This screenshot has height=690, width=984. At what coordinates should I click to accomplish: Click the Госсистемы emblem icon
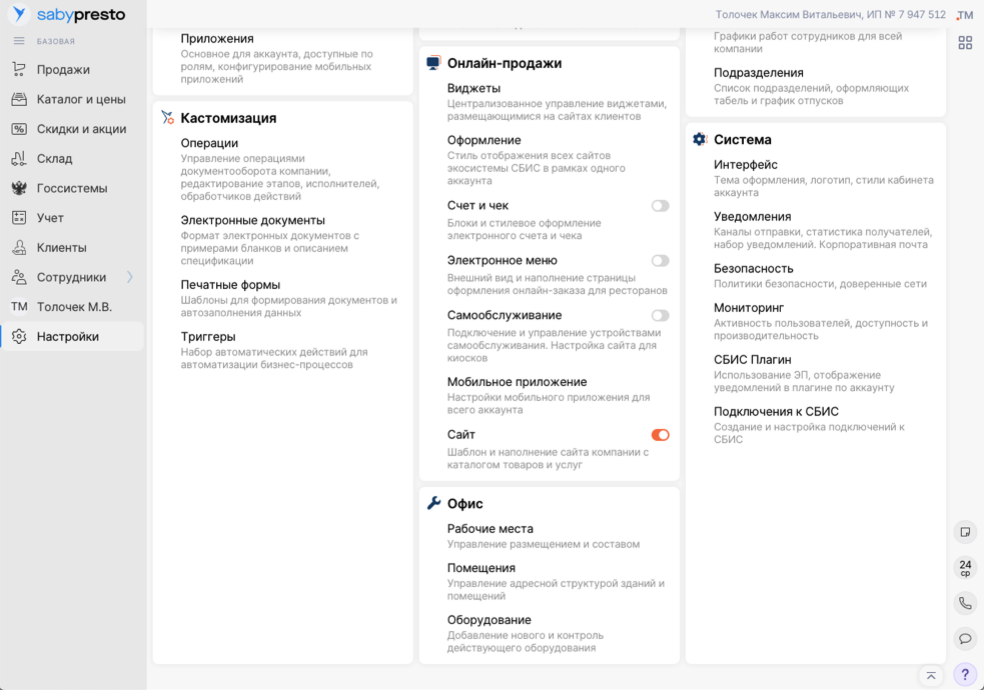pos(19,188)
